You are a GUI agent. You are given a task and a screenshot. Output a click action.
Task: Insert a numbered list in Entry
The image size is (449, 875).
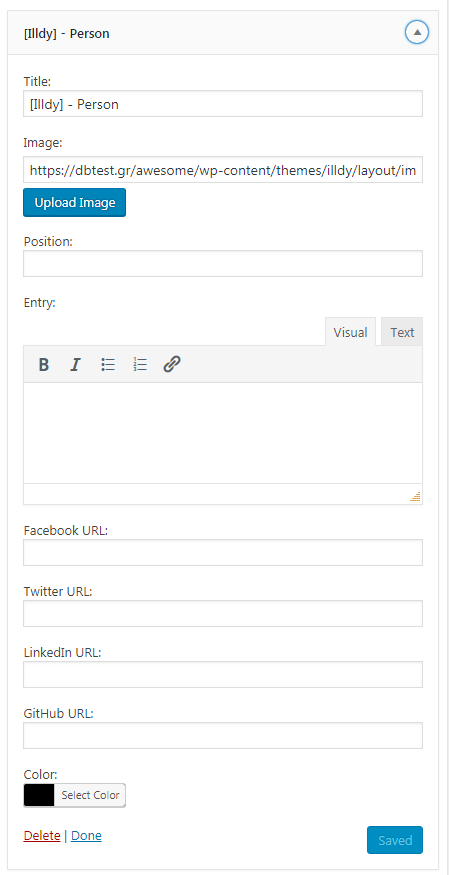[x=140, y=365]
